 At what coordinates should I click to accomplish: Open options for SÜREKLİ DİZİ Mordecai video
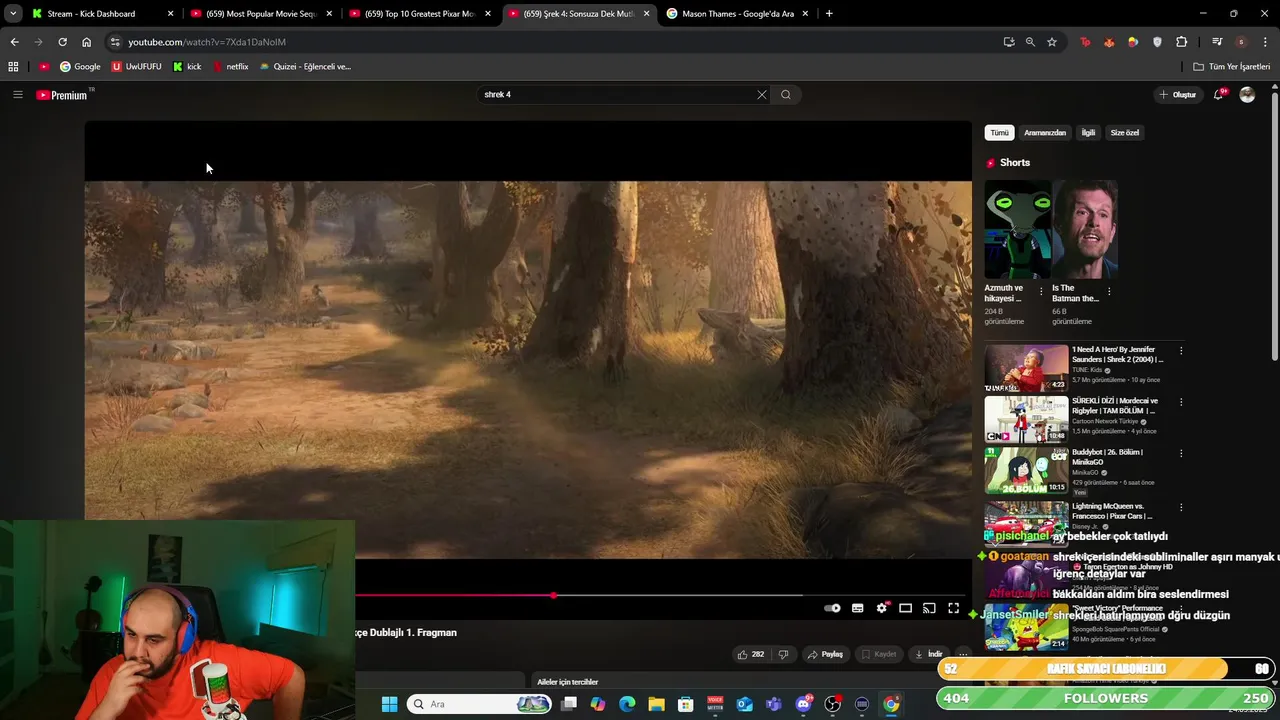1181,402
